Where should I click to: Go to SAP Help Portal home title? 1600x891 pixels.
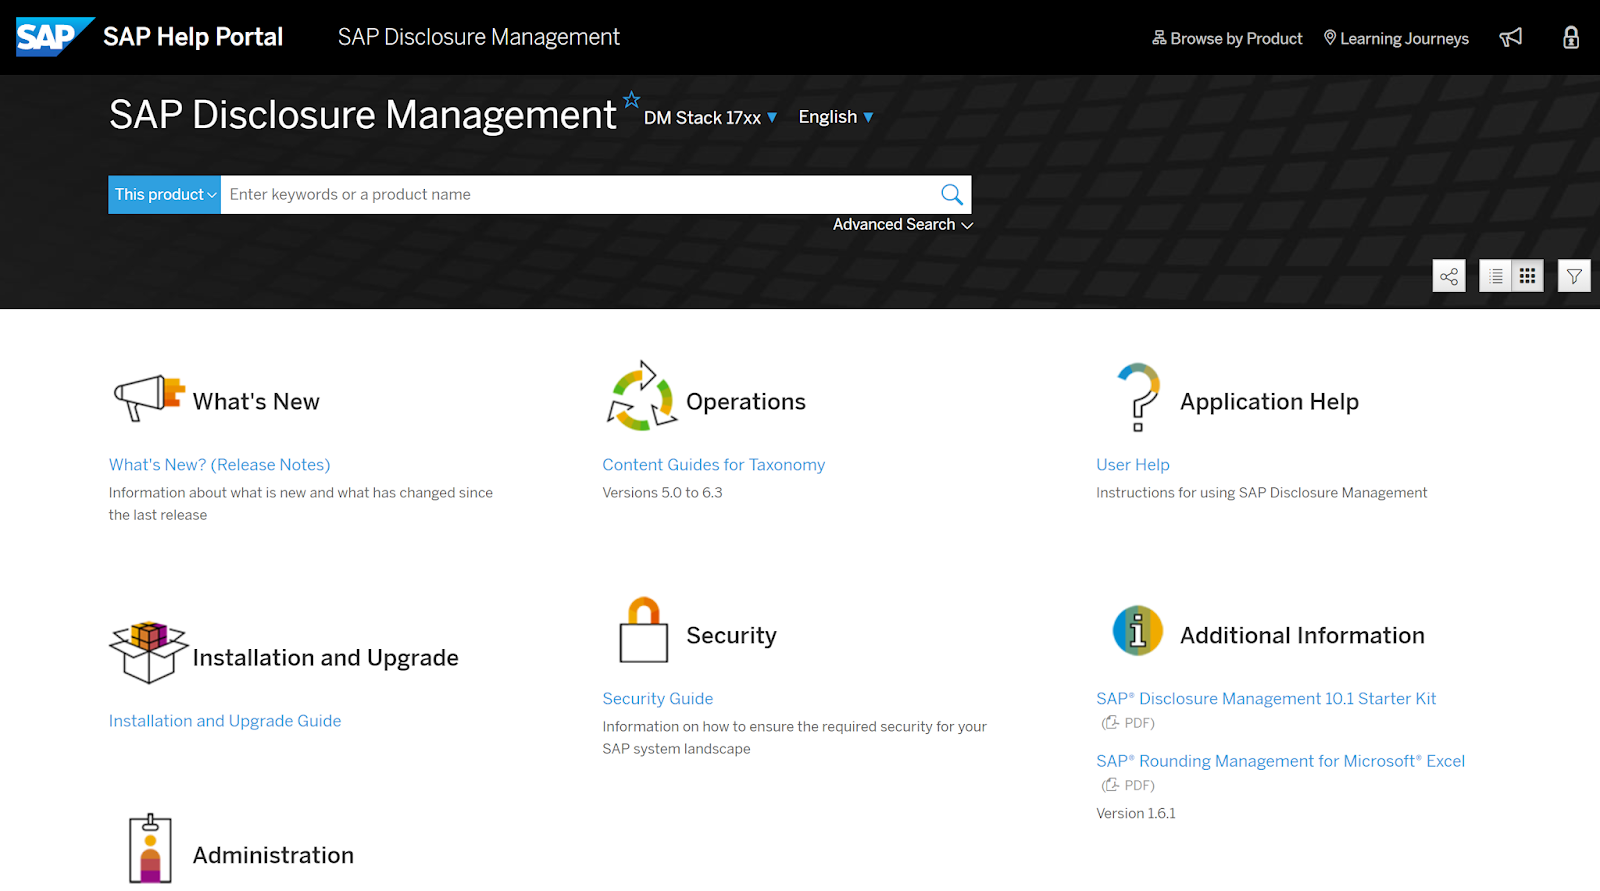(193, 37)
